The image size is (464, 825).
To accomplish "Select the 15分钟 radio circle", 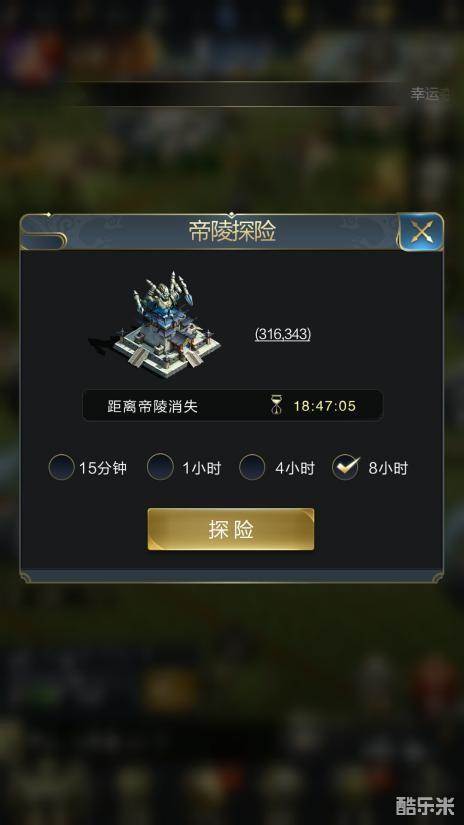I will 62,467.
